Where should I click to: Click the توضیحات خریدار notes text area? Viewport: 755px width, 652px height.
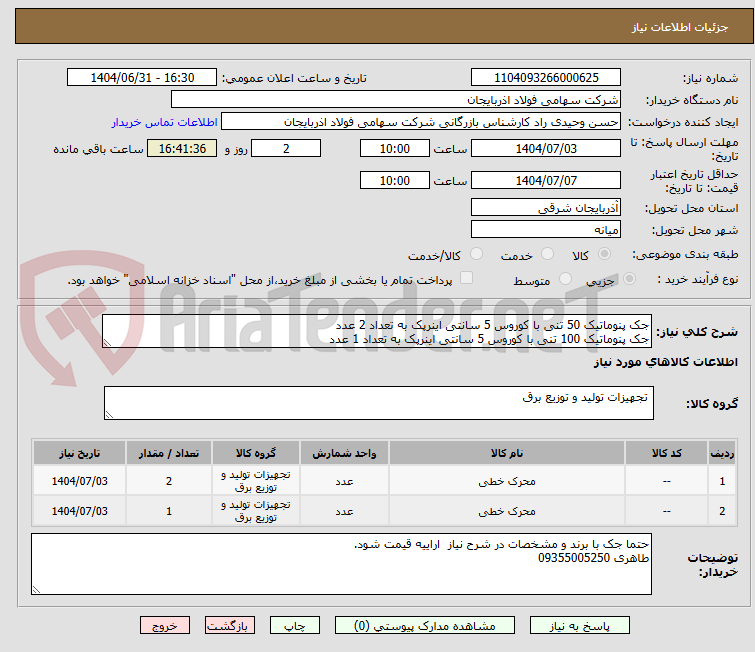click(342, 564)
